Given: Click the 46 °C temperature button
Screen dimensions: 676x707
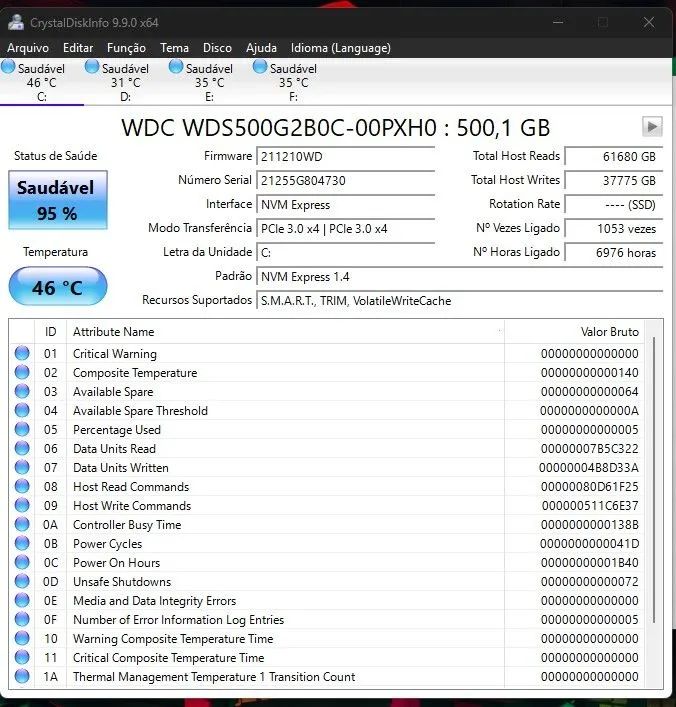Looking at the screenshot, I should coord(58,287).
